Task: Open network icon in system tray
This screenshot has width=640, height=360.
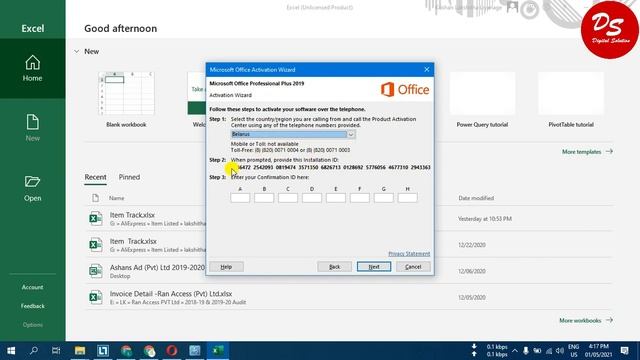Action: click(549, 351)
